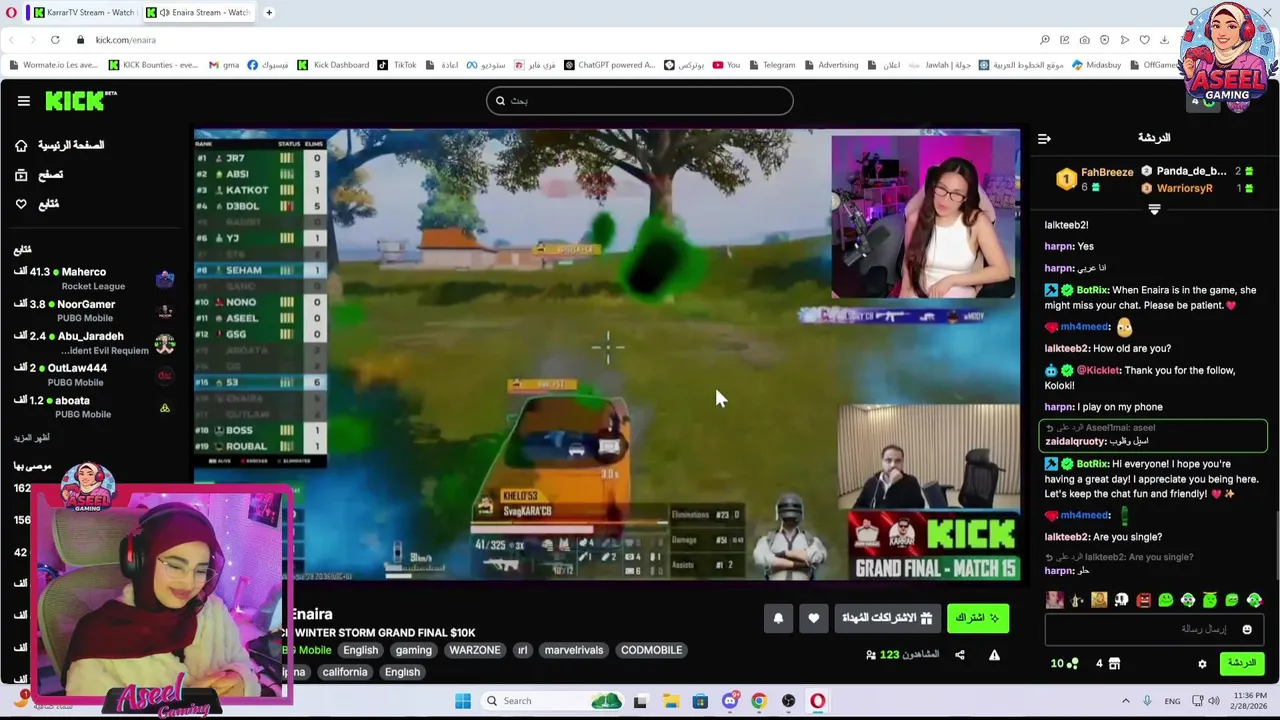Insert the skull emote
The height and width of the screenshot is (720, 1280).
1121,600
